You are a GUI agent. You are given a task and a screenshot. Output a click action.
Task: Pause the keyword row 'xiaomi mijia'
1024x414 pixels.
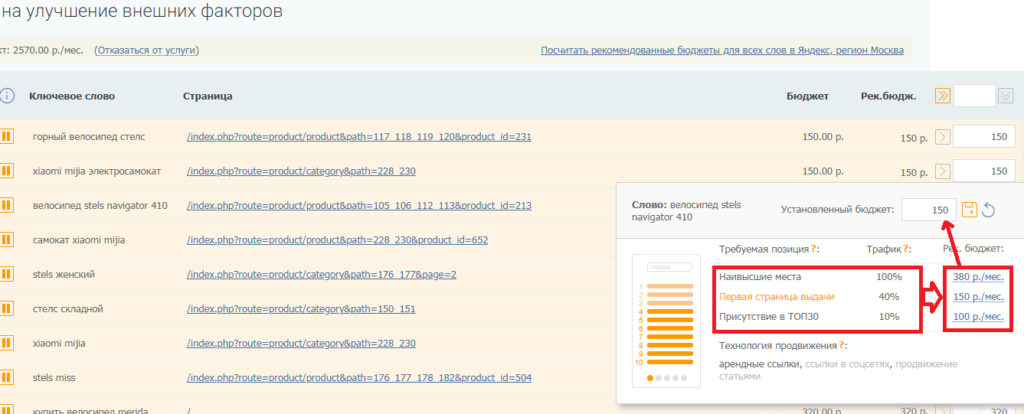(6, 343)
